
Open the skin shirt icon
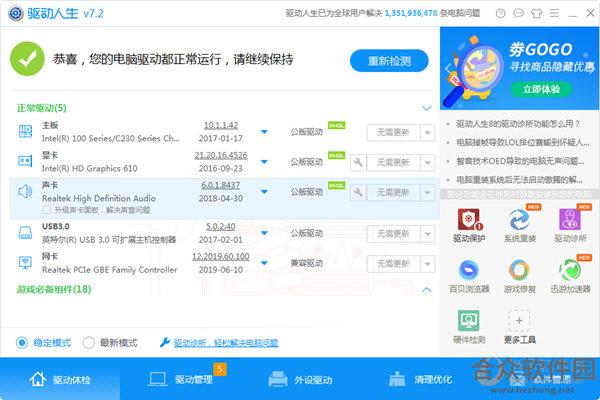(536, 13)
